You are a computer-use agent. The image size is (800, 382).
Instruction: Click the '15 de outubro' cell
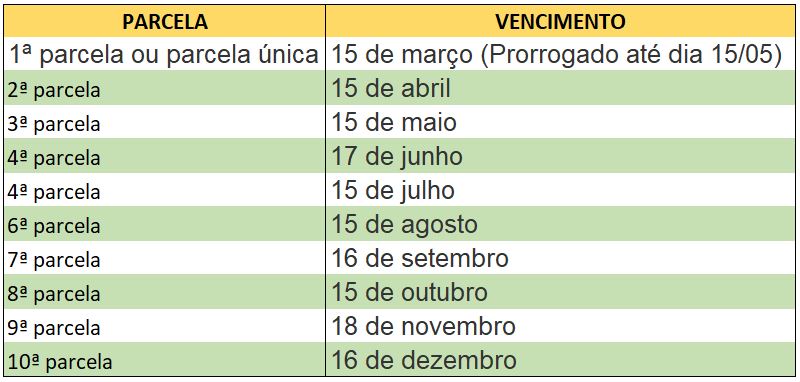pyautogui.click(x=560, y=292)
